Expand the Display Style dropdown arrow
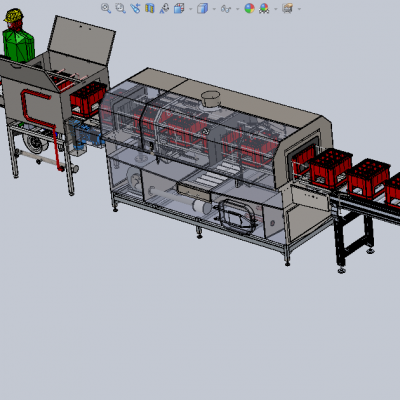Screen dimensions: 400x400 tap(214, 9)
